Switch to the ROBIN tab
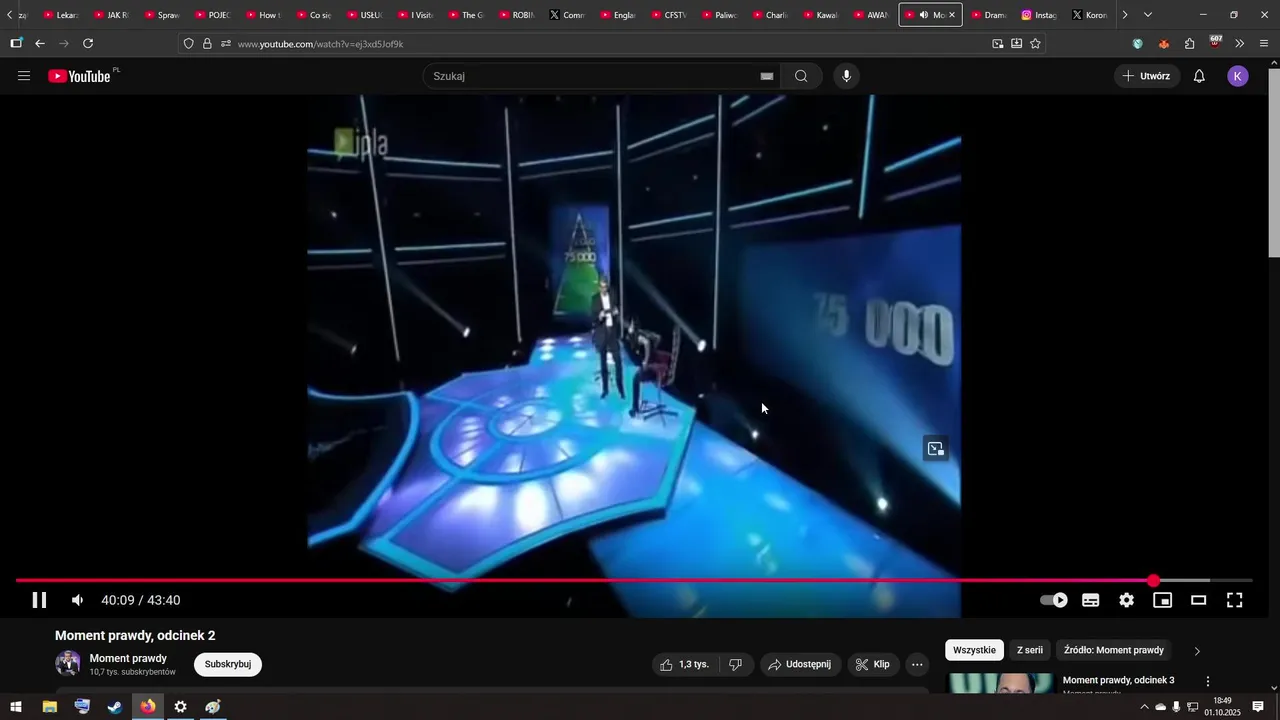This screenshot has width=1280, height=720. 516,15
